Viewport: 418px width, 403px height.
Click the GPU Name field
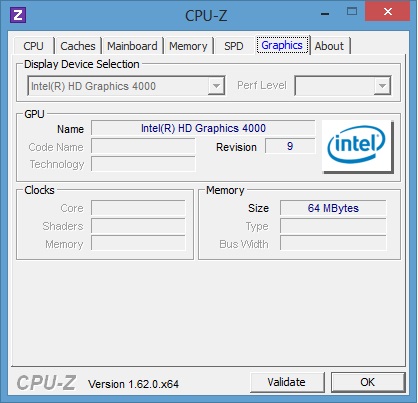pyautogui.click(x=203, y=128)
